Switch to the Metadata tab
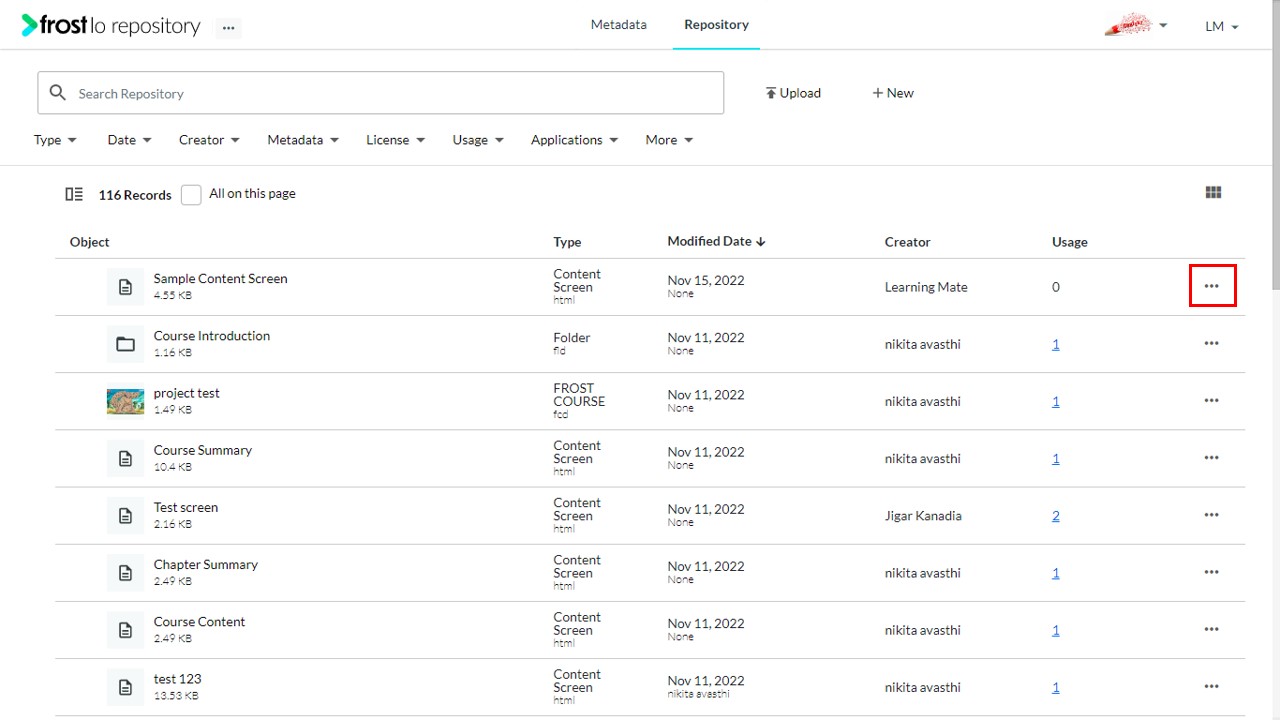The width and height of the screenshot is (1280, 720). [619, 25]
